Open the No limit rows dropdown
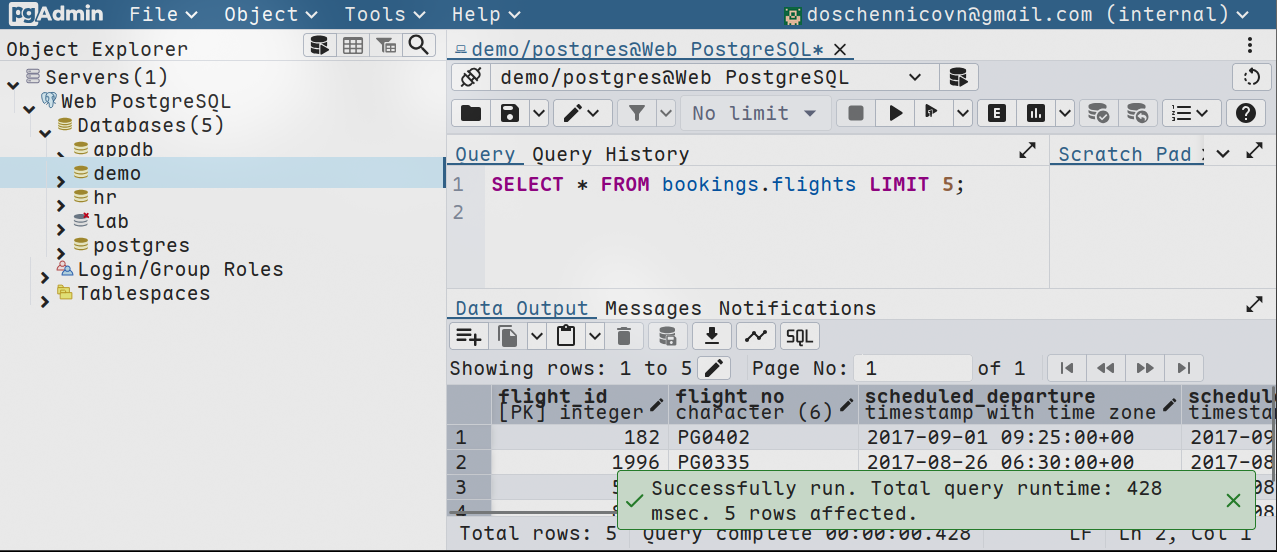The height and width of the screenshot is (552, 1277). tap(755, 114)
